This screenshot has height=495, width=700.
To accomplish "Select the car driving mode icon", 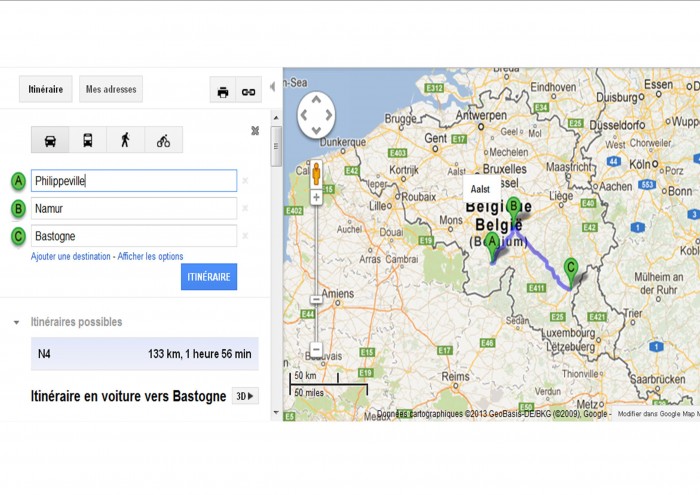I will pos(50,140).
